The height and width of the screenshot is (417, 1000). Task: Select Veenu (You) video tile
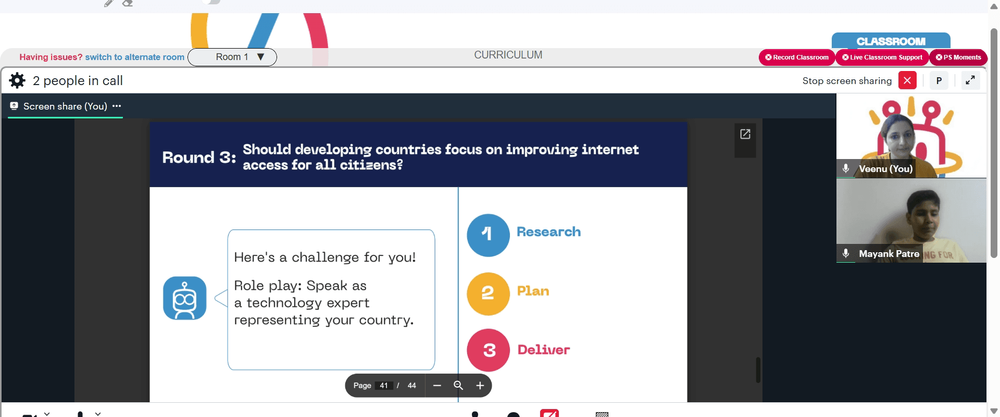coord(911,136)
